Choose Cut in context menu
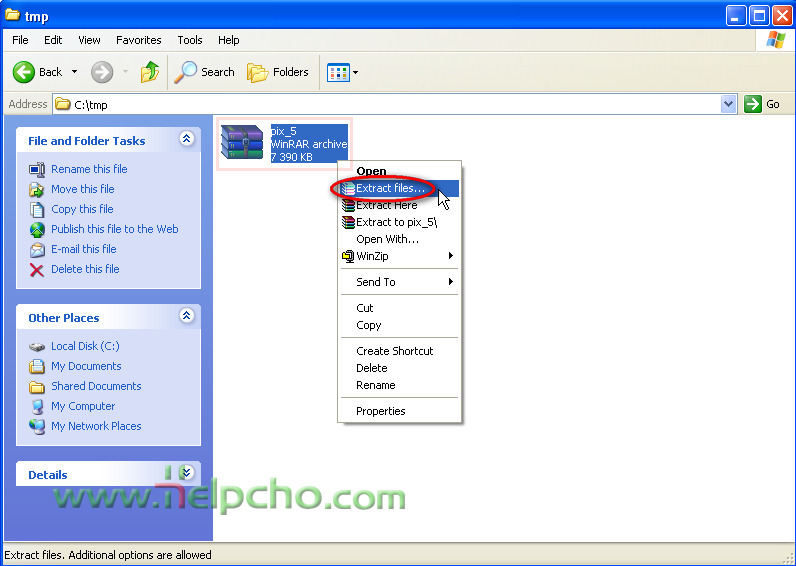This screenshot has height=566, width=796. [399, 308]
